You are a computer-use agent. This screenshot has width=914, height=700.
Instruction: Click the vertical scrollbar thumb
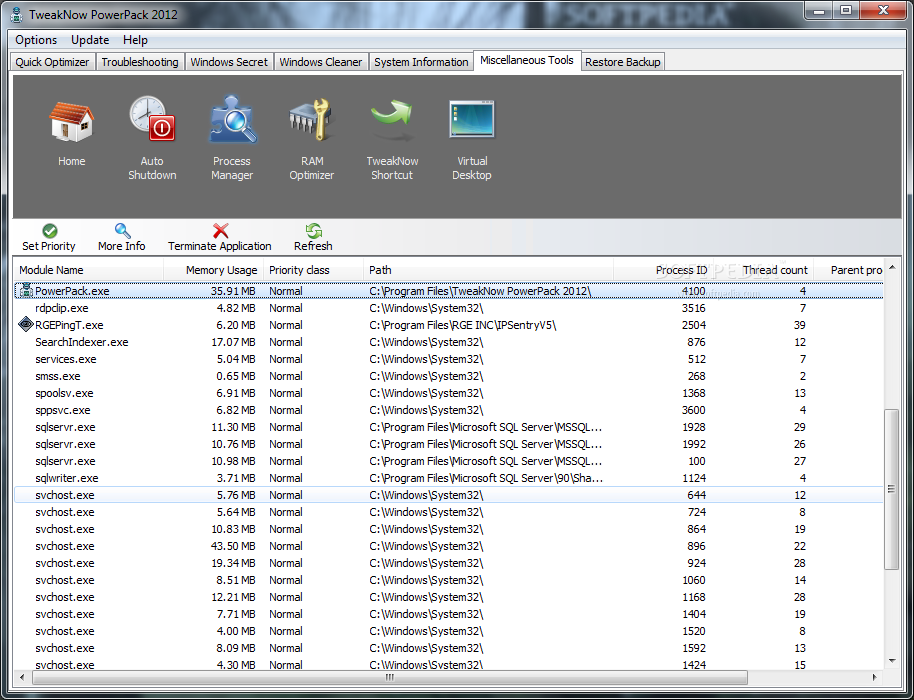(x=891, y=489)
